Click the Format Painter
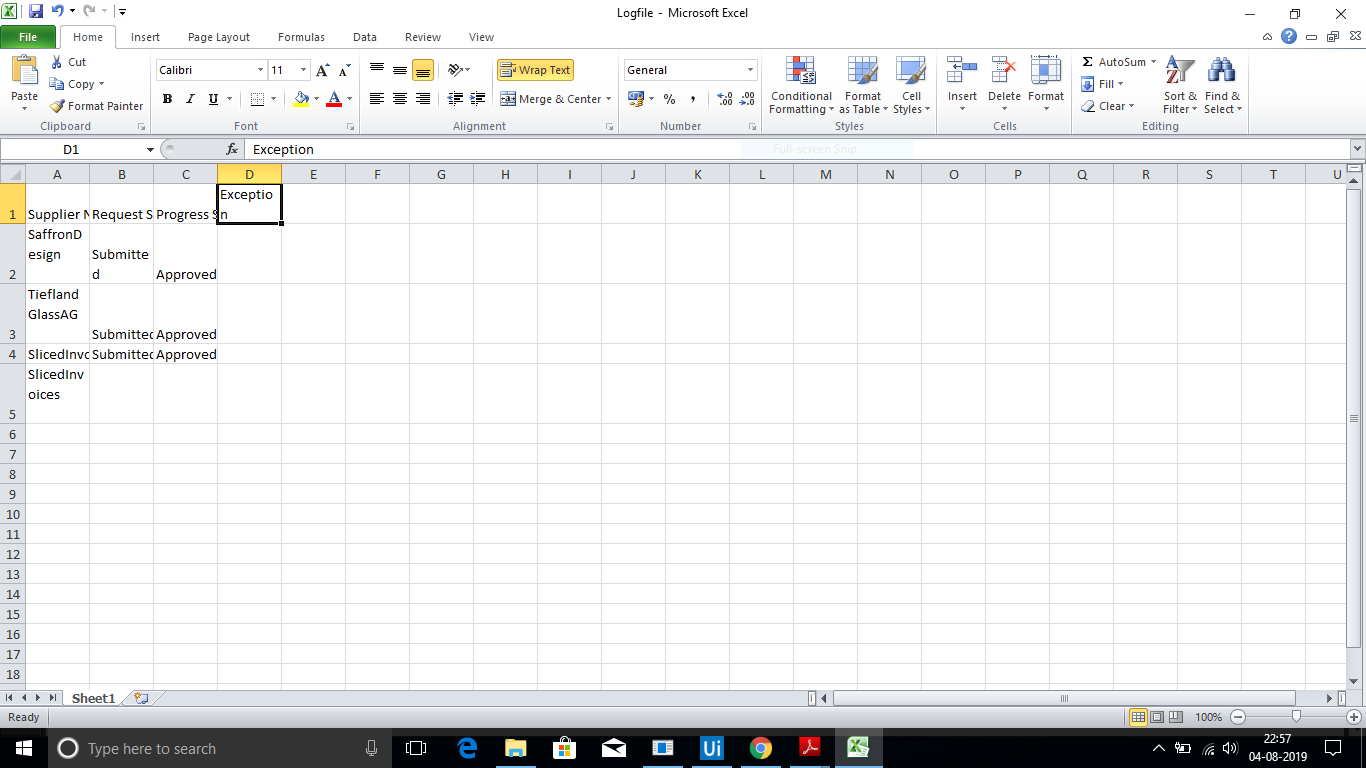The width and height of the screenshot is (1366, 768). [x=96, y=105]
